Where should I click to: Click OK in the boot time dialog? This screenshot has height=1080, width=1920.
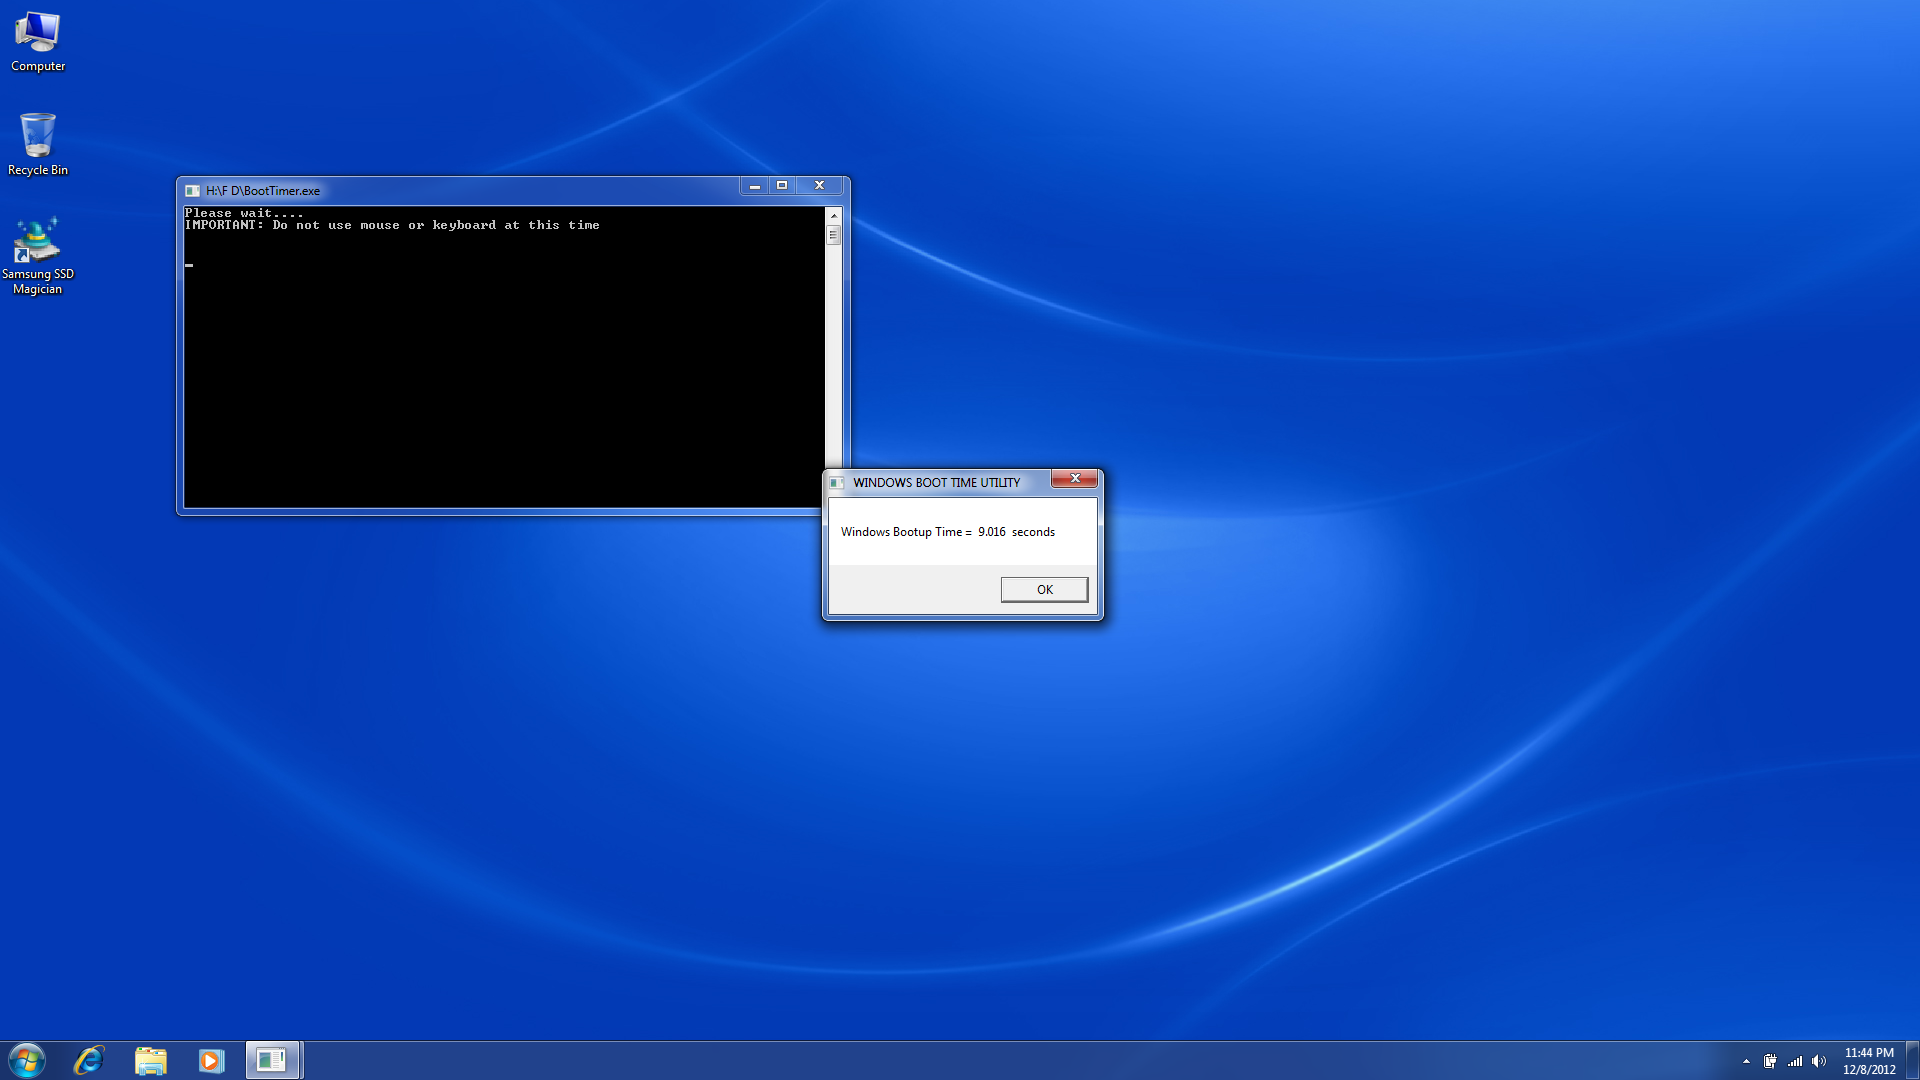[1044, 589]
